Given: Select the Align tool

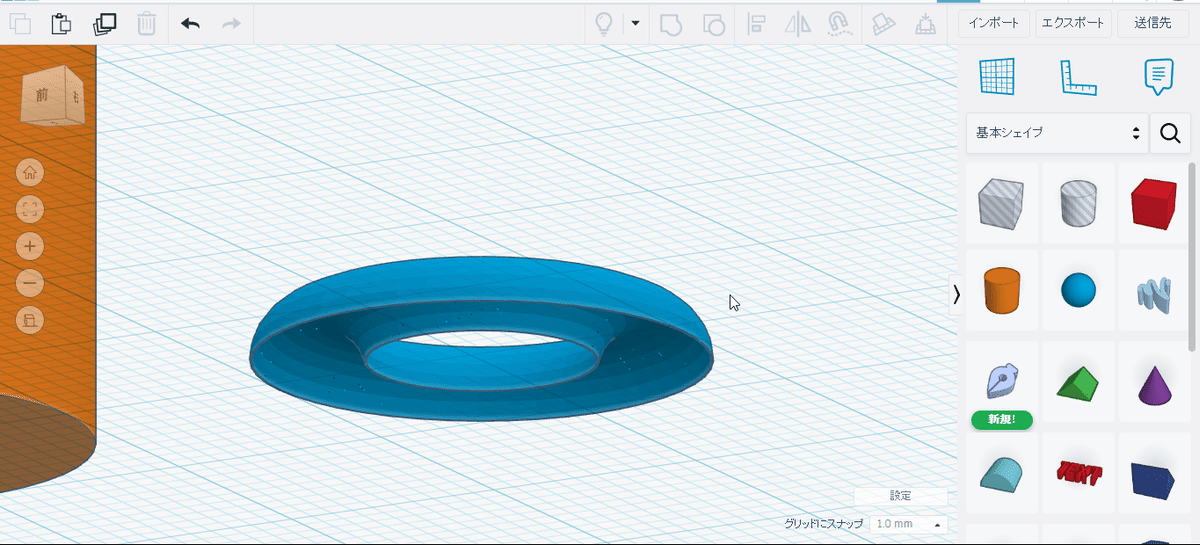Looking at the screenshot, I should [757, 24].
